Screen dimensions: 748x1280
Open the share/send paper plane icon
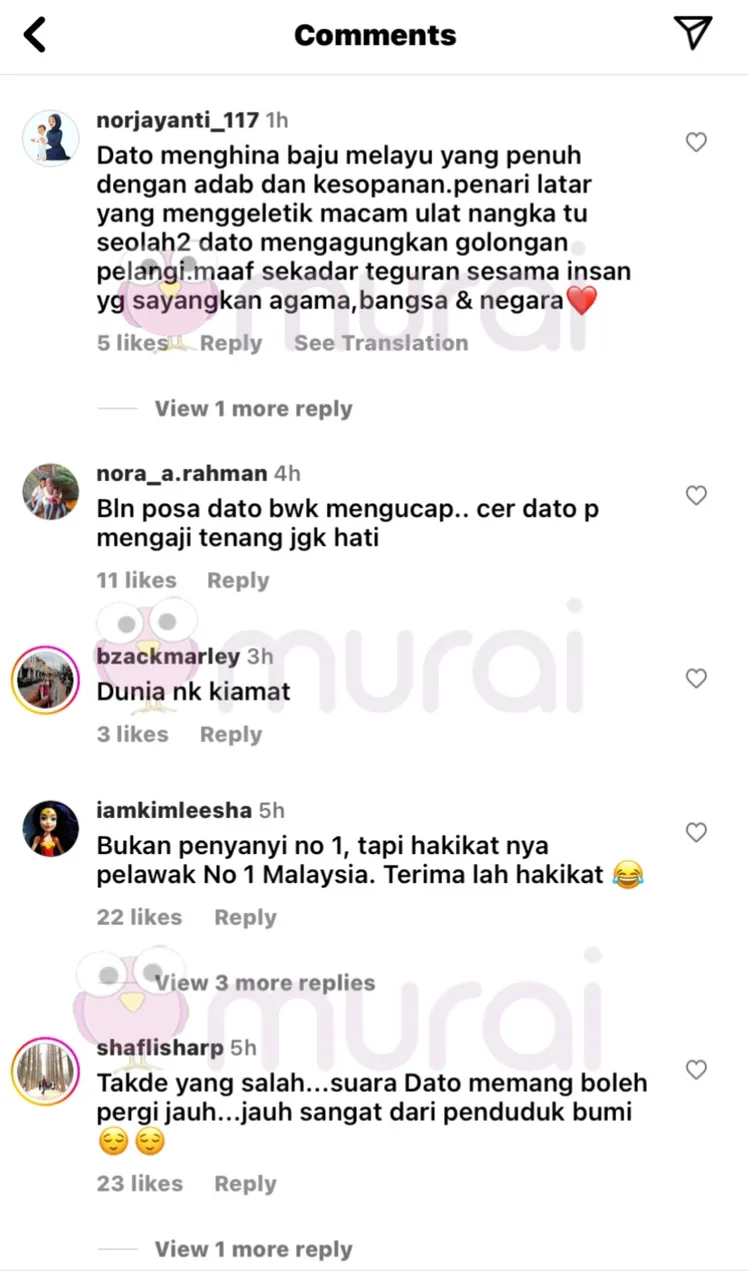pos(692,33)
